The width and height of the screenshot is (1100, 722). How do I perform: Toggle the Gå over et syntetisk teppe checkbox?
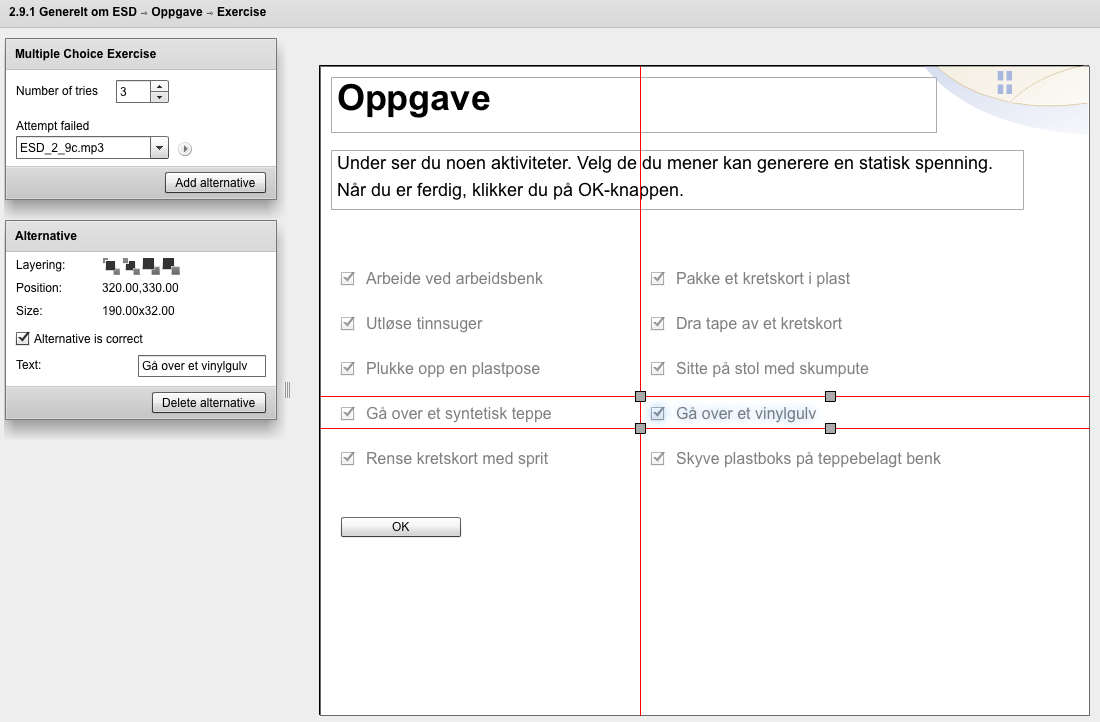(348, 413)
